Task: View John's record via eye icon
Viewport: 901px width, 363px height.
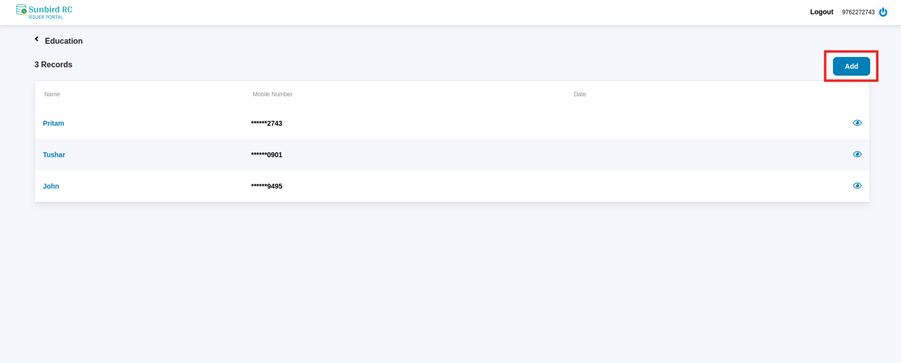Action: tap(857, 186)
